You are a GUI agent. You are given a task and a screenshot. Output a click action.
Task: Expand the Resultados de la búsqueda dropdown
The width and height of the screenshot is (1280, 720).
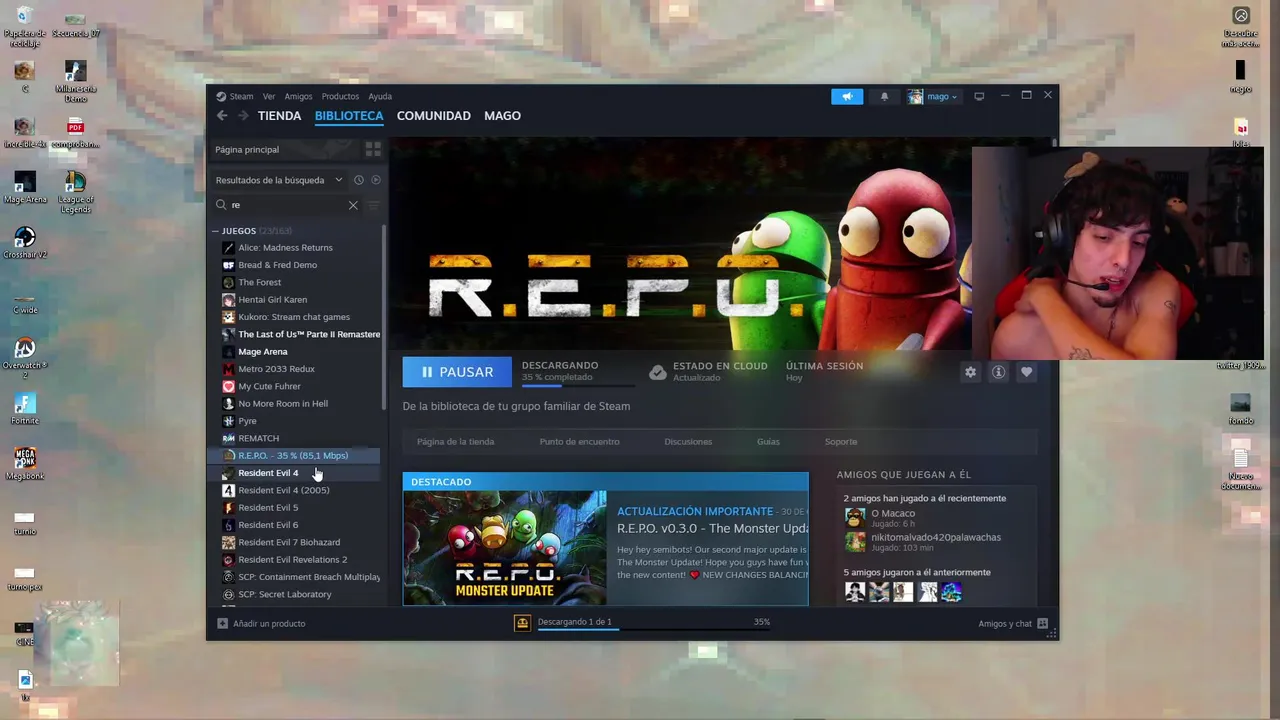[x=279, y=180]
